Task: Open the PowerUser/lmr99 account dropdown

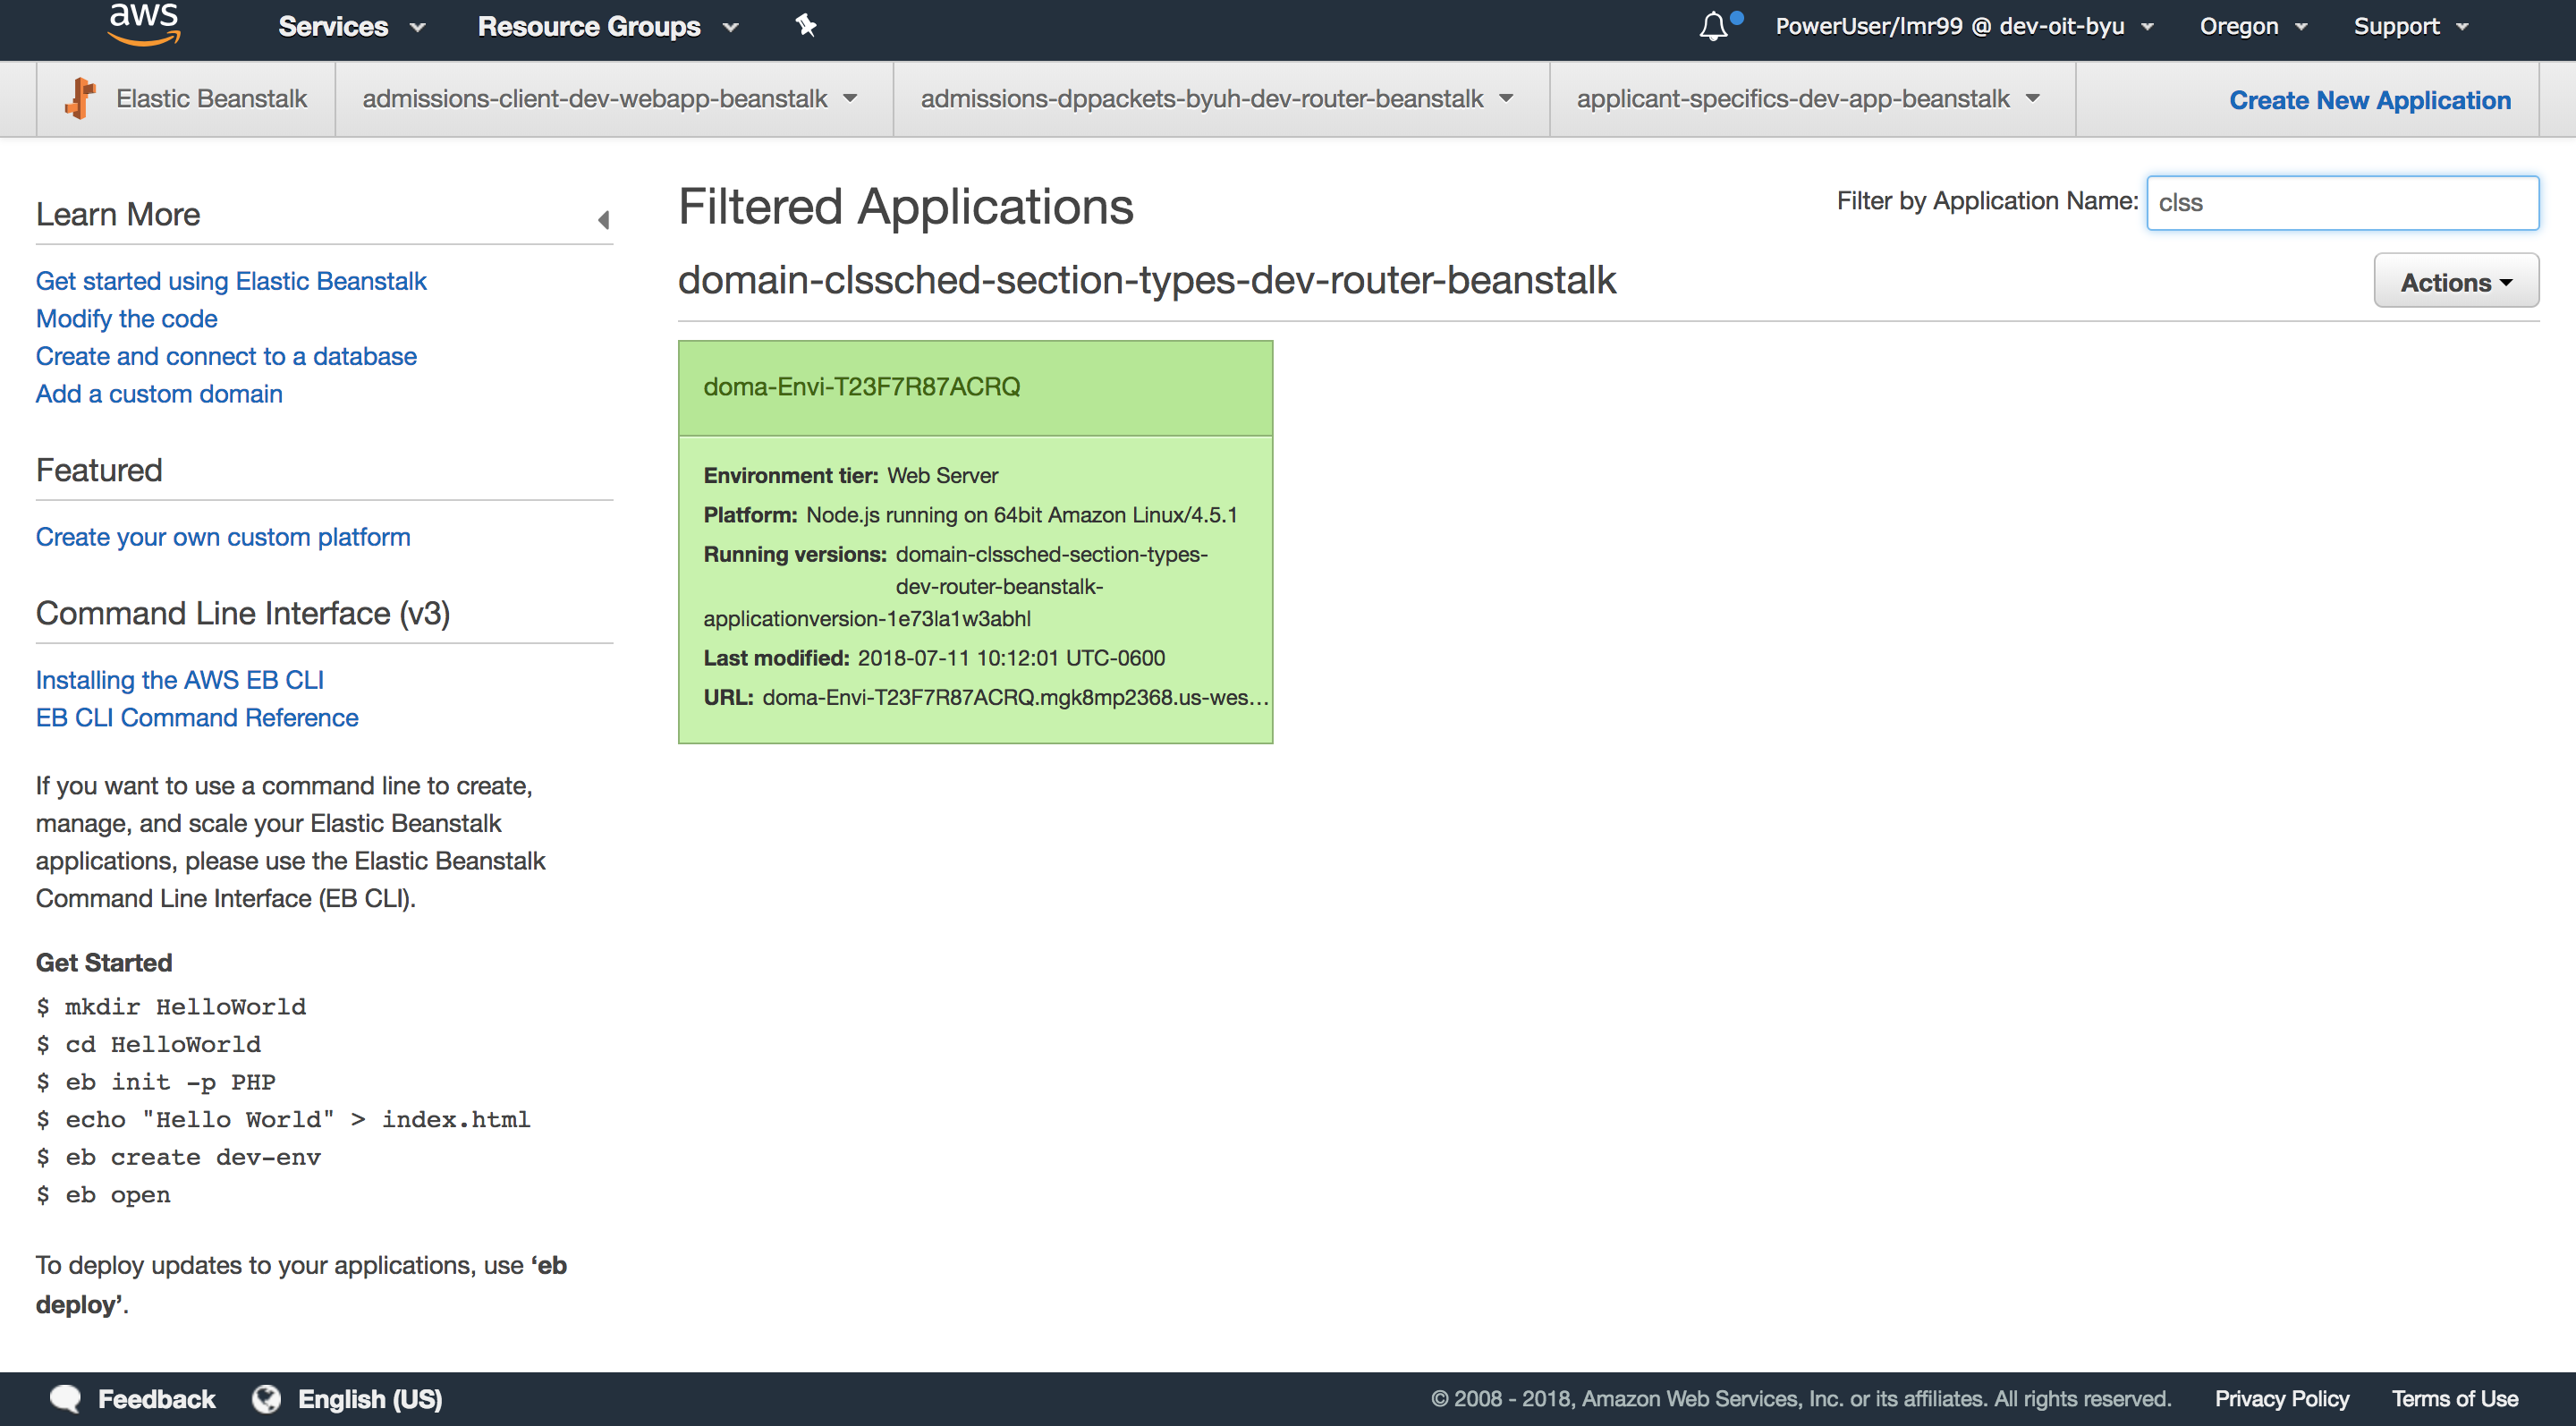Action: point(1963,26)
